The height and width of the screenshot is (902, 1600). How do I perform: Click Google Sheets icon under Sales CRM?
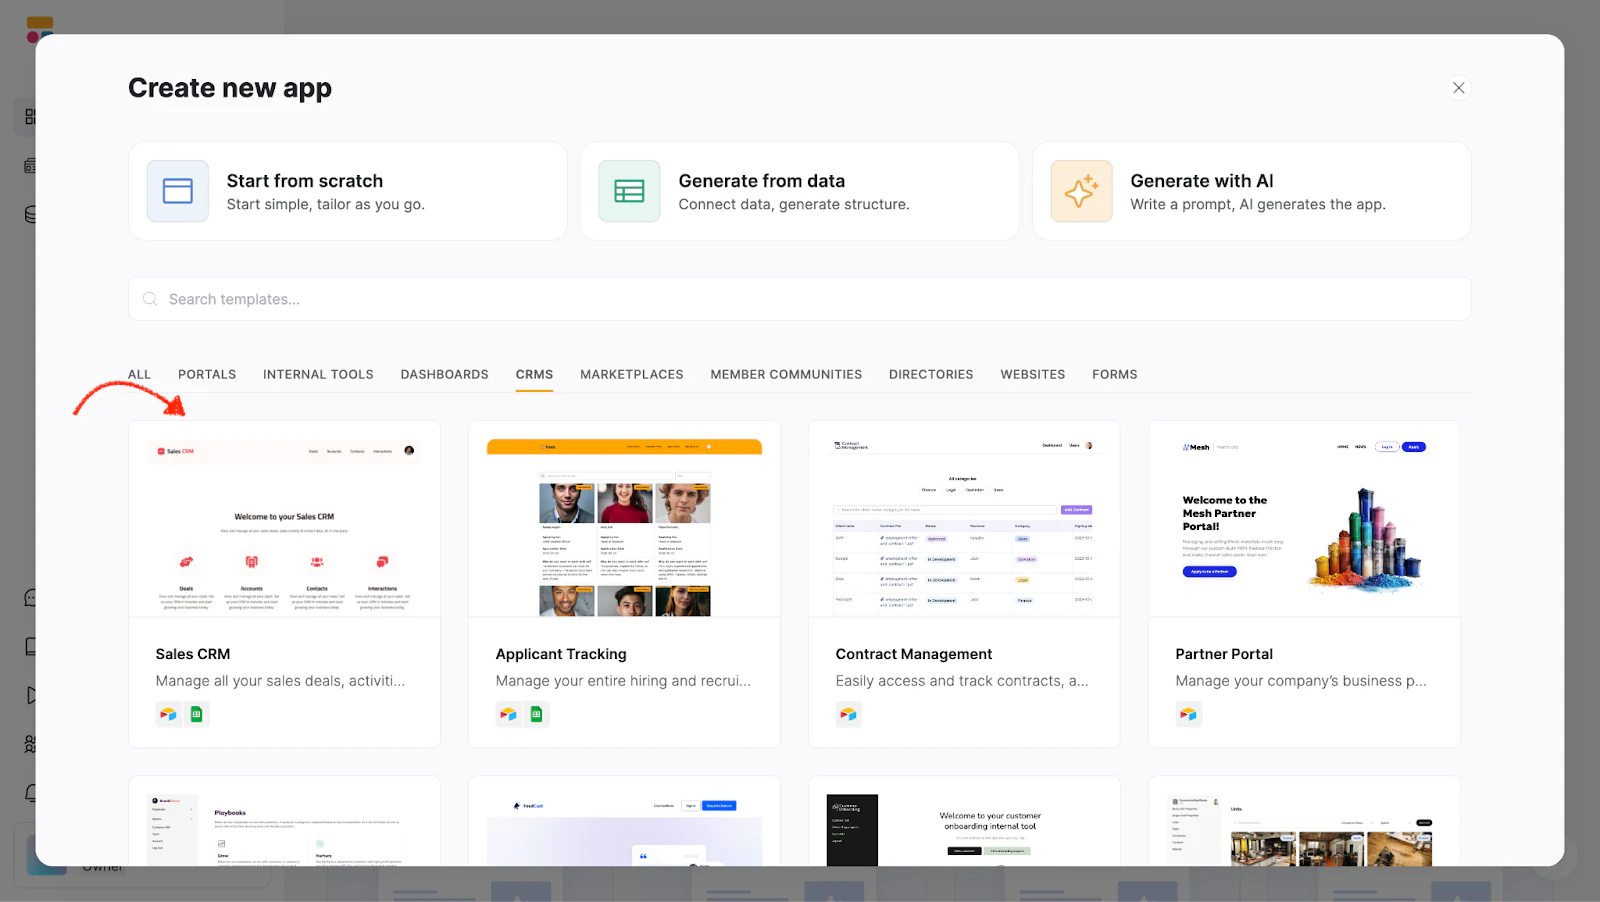pos(196,714)
